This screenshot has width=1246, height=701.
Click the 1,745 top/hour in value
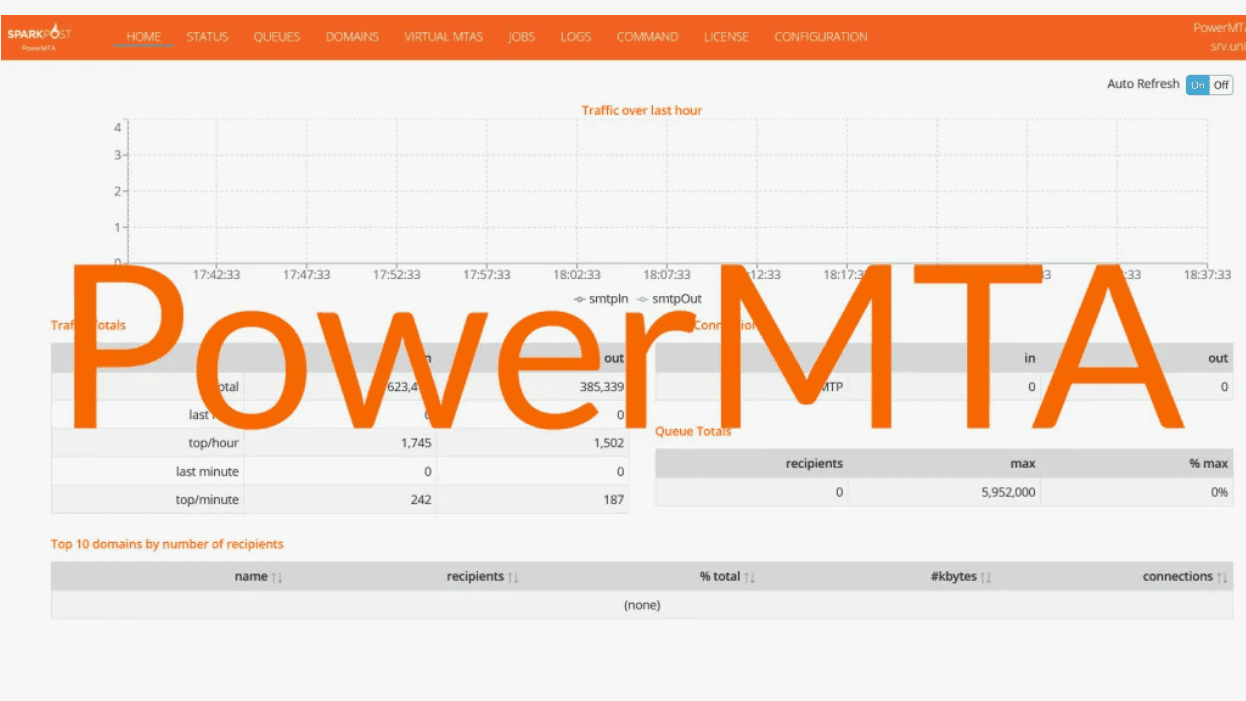[416, 443]
